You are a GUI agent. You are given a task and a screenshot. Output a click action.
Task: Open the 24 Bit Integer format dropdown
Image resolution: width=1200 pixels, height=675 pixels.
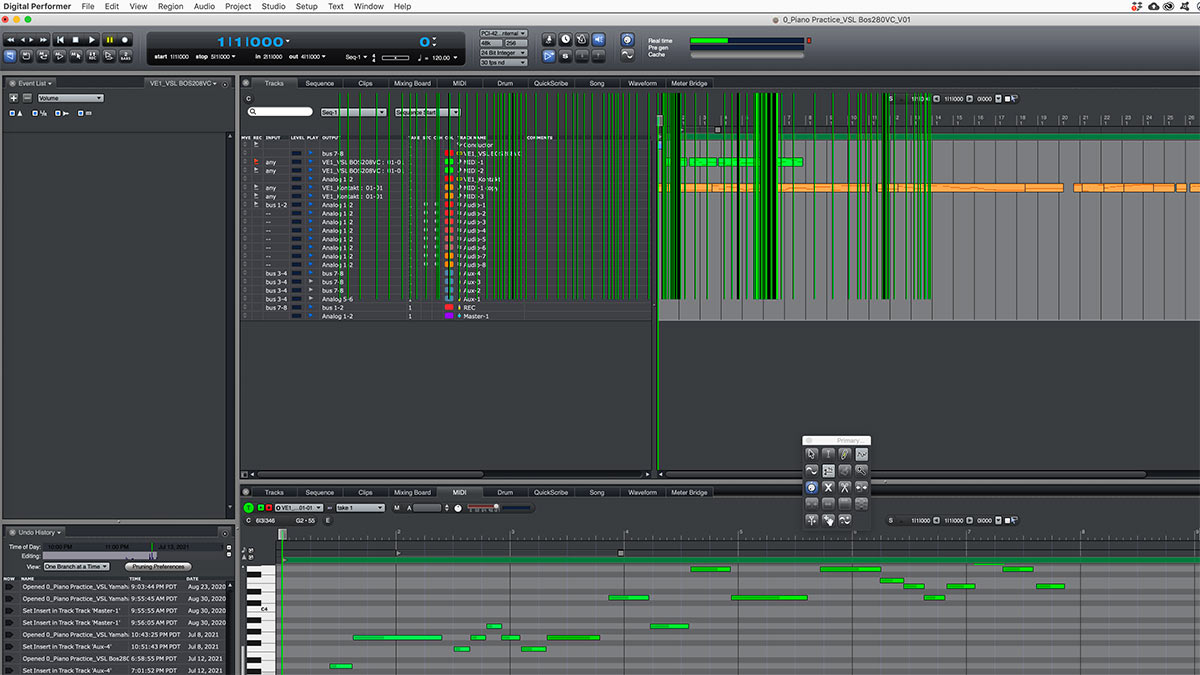tap(503, 53)
